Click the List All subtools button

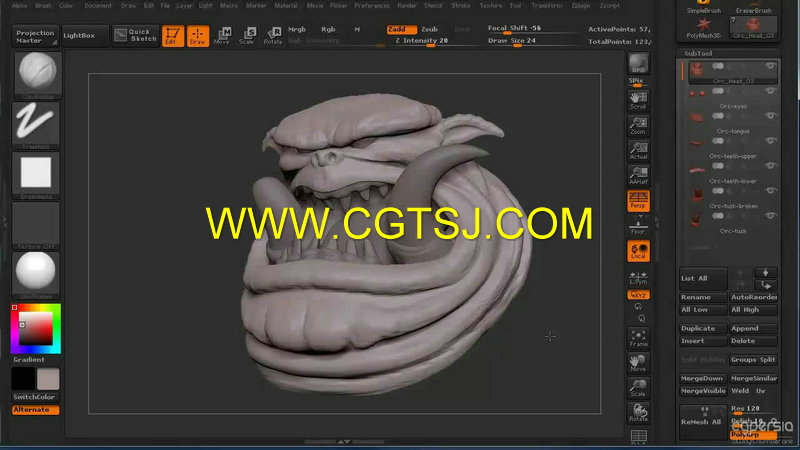pyautogui.click(x=703, y=279)
